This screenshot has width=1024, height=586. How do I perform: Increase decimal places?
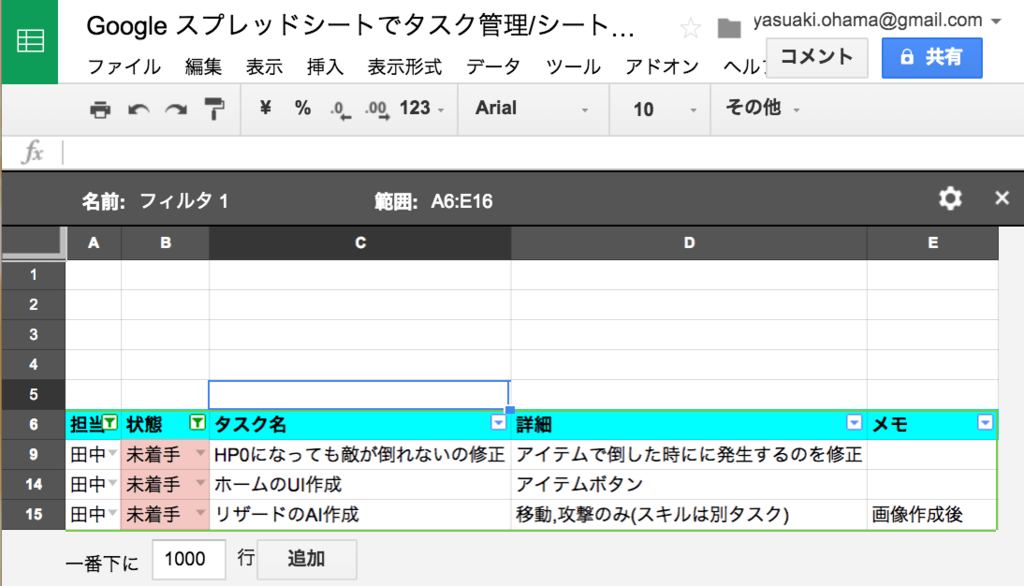377,109
